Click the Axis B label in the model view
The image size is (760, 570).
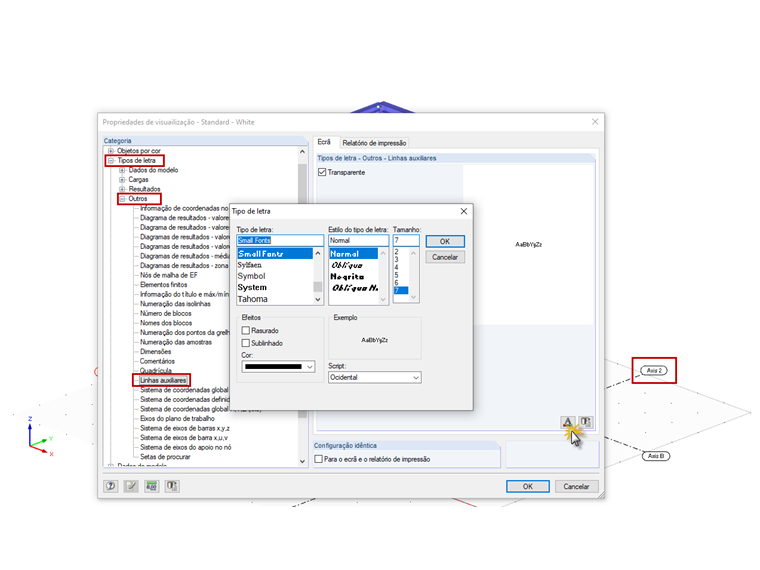(656, 456)
